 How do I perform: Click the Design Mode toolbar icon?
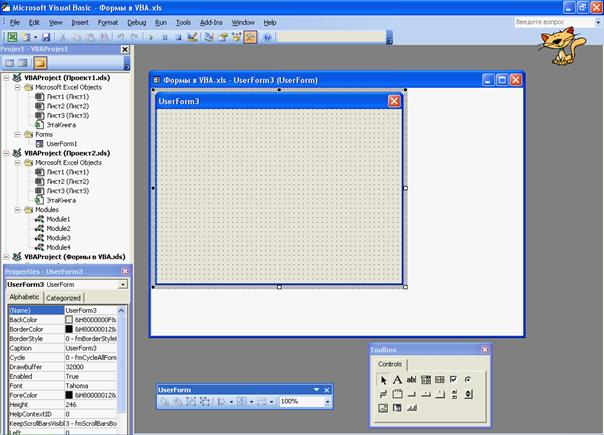click(194, 36)
